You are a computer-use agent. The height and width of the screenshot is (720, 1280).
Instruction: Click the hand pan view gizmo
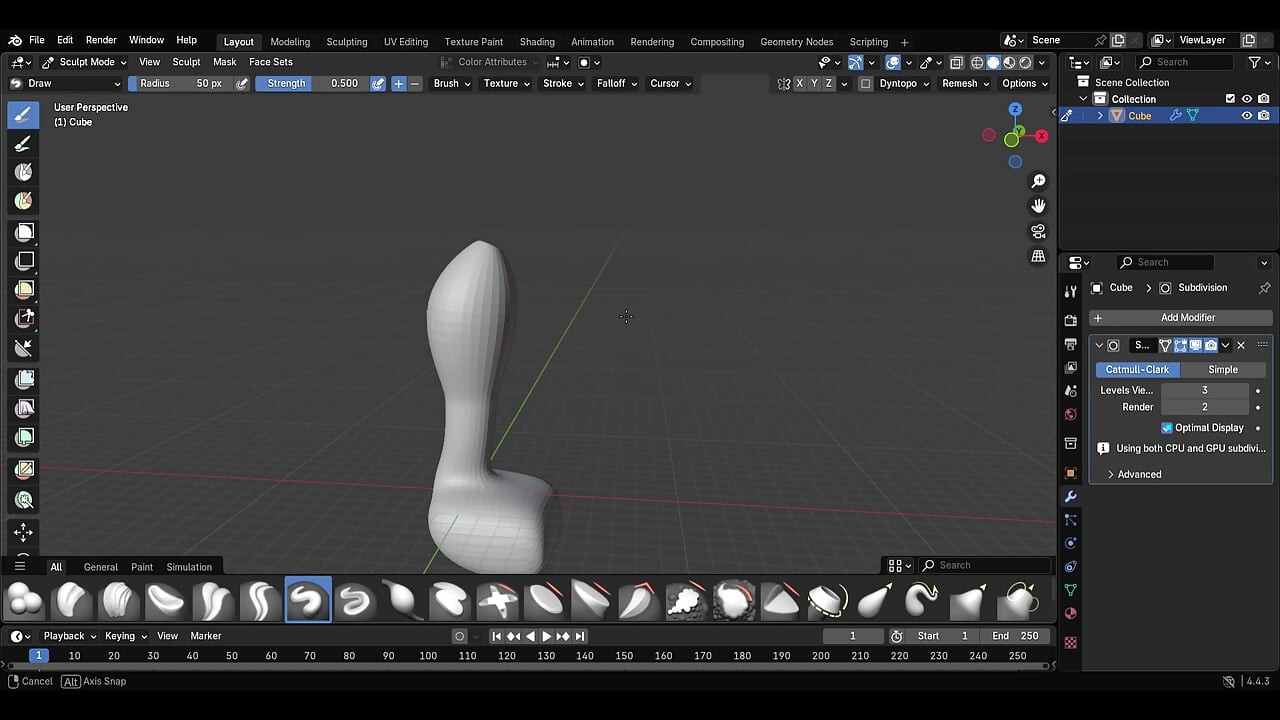click(1038, 206)
